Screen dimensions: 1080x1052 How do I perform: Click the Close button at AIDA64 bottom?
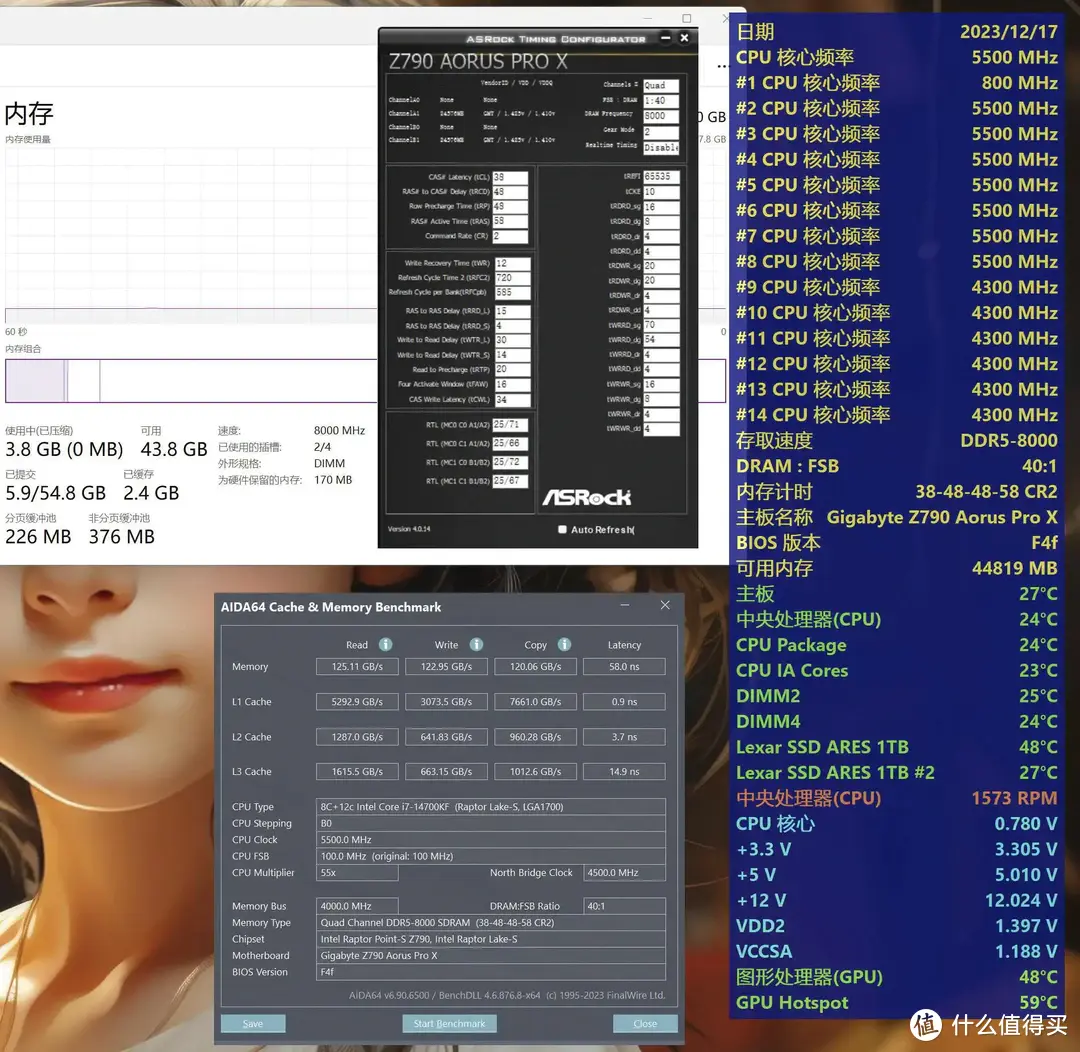[645, 1023]
